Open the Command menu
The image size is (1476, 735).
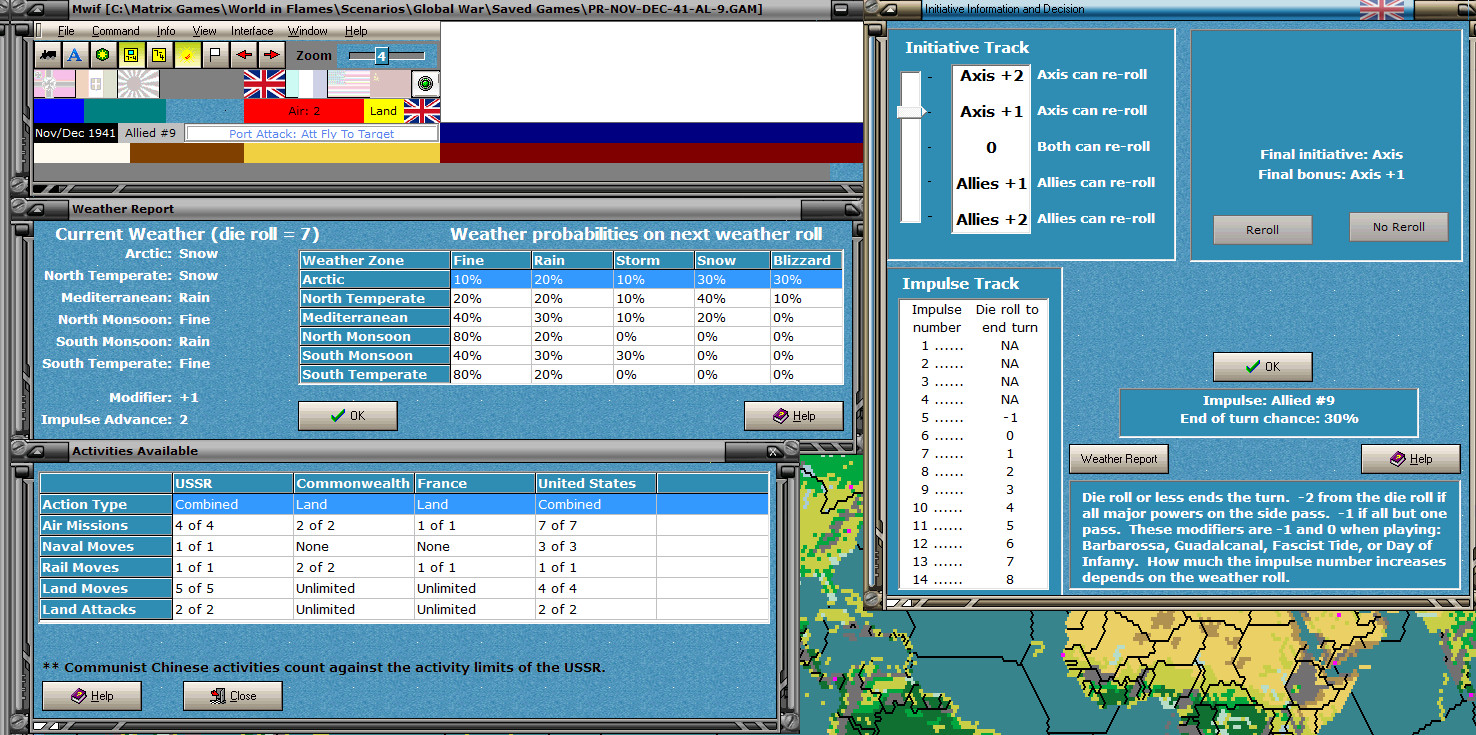(x=115, y=31)
